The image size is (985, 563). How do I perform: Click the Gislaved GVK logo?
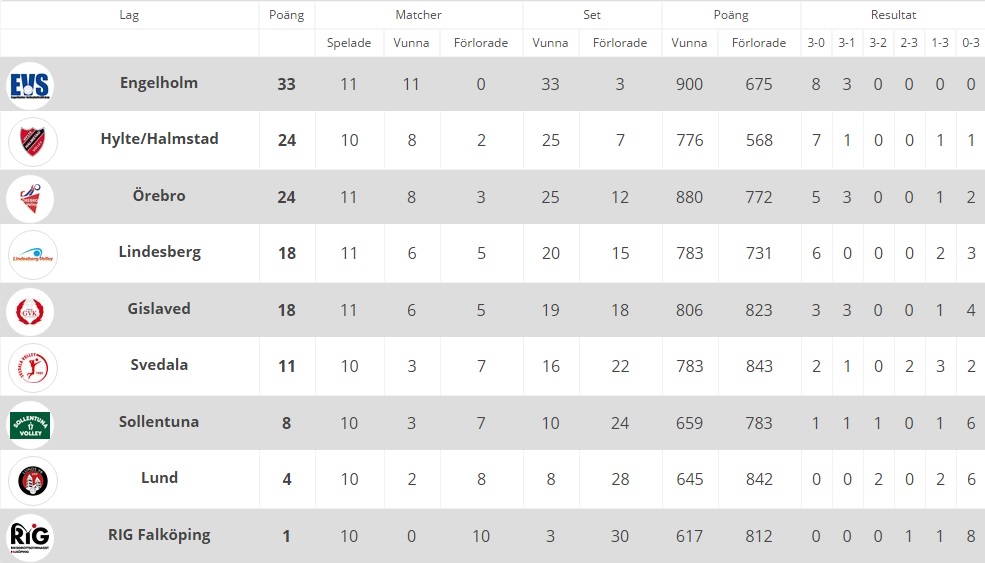point(30,312)
